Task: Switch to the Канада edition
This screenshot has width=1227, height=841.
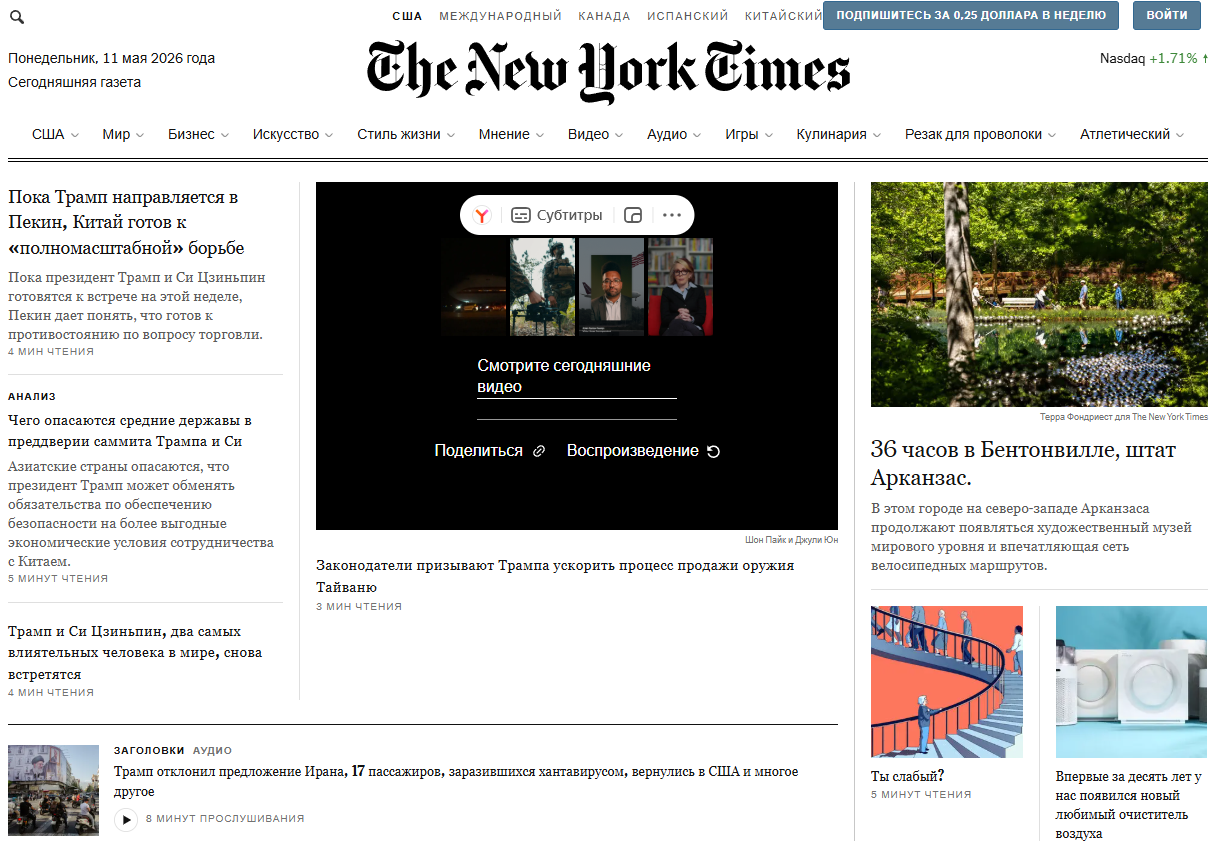Action: (604, 16)
